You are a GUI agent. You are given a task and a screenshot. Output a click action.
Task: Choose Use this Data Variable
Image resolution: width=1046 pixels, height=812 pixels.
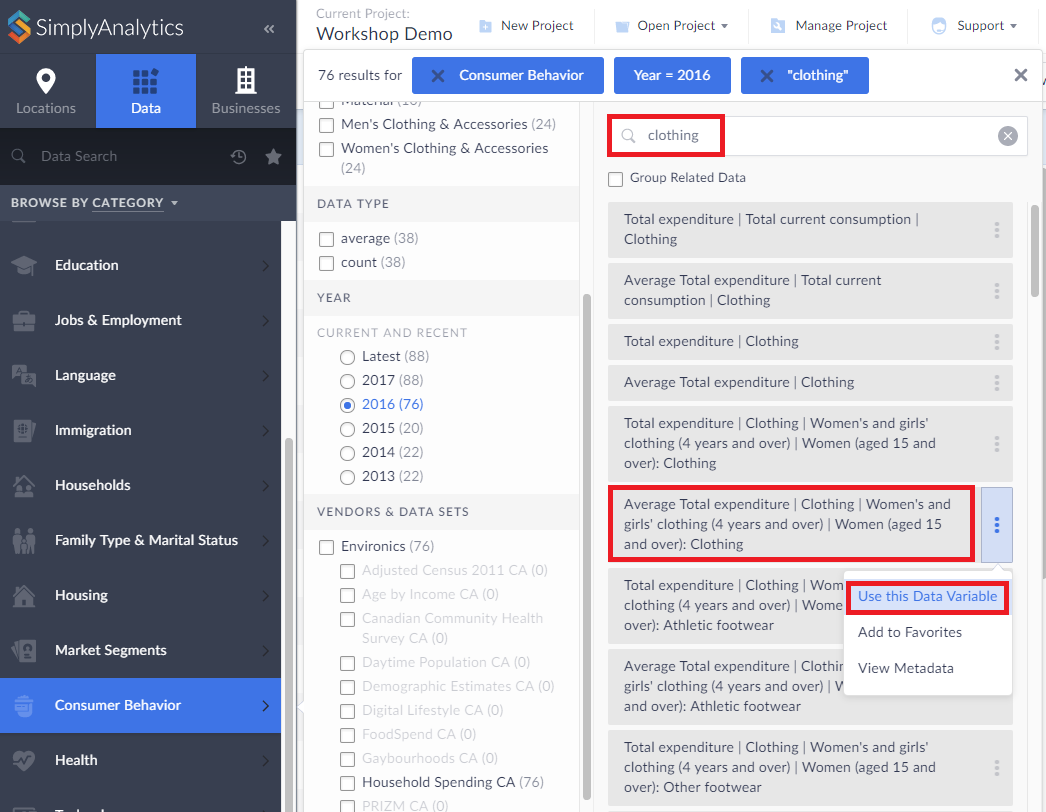point(927,597)
